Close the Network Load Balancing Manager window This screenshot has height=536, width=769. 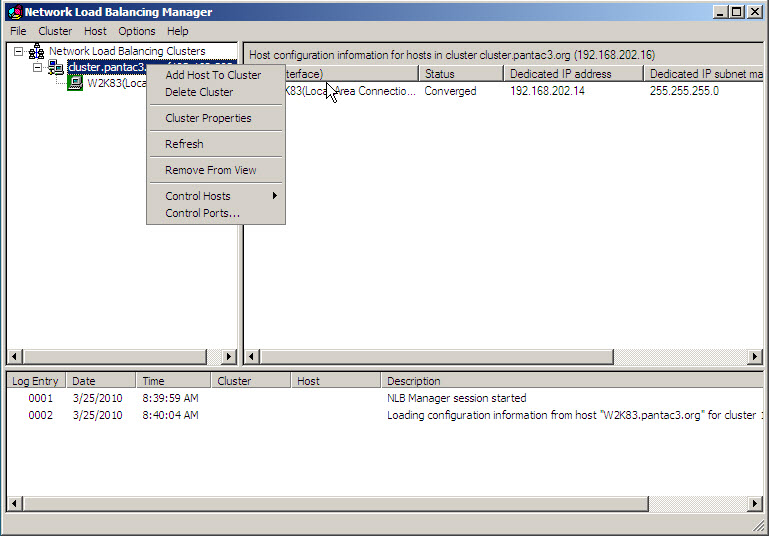tap(755, 12)
